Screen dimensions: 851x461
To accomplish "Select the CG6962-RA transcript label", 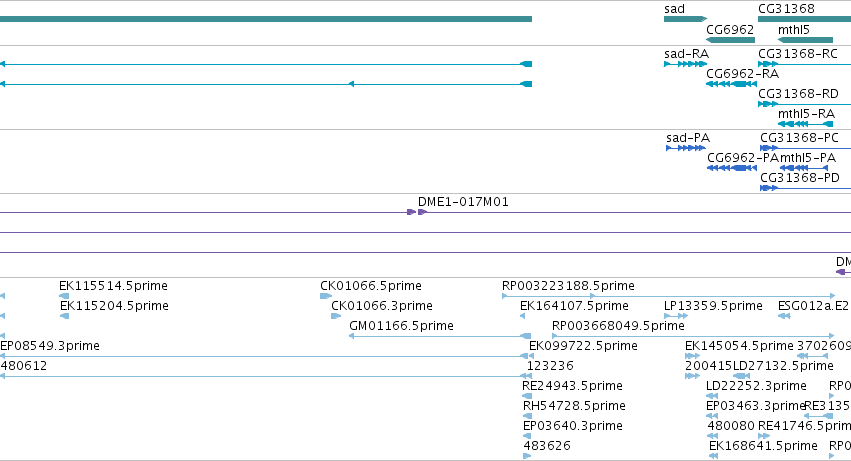I will pos(742,73).
